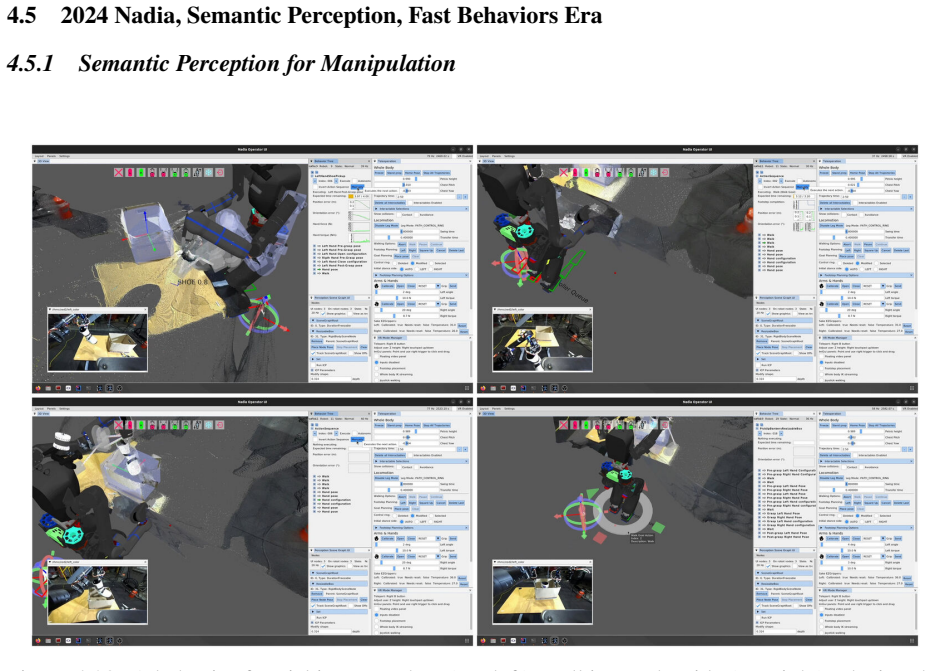Expand Footstep Planning Options in top-left window
The image size is (931, 671).
click(x=421, y=276)
